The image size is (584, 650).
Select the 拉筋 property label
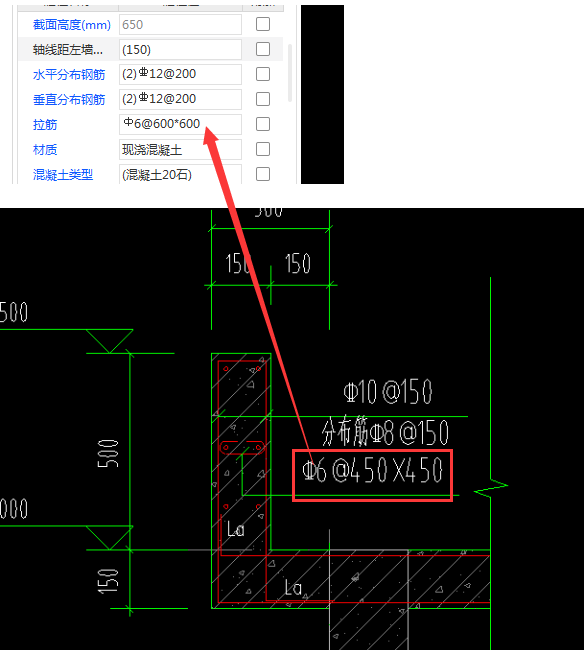[45, 124]
